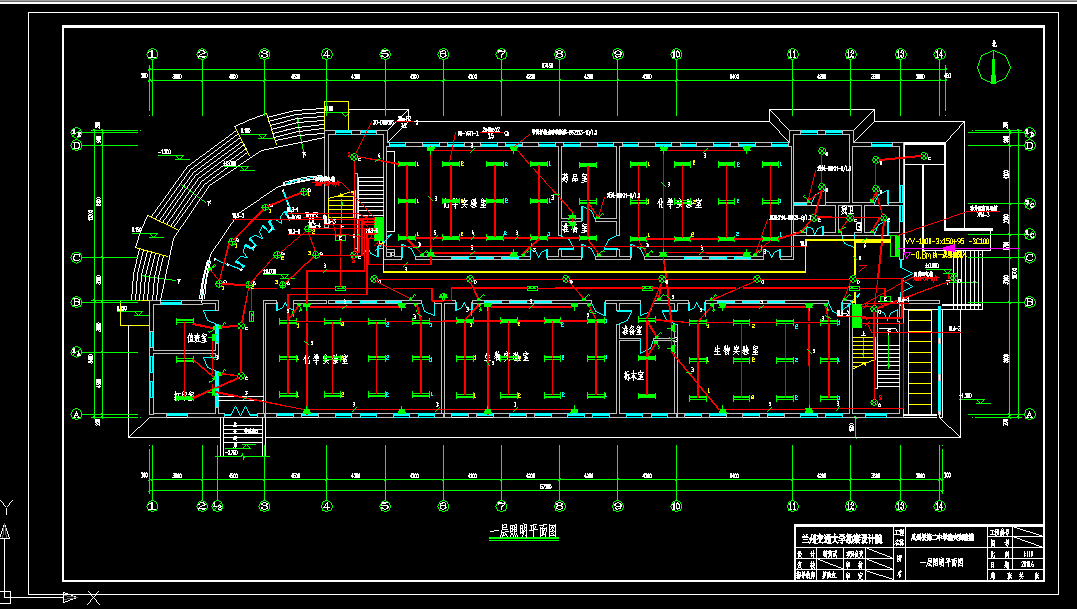Select green distribution box near left stairwell
This screenshot has height=609, width=1077.
pos(378,229)
